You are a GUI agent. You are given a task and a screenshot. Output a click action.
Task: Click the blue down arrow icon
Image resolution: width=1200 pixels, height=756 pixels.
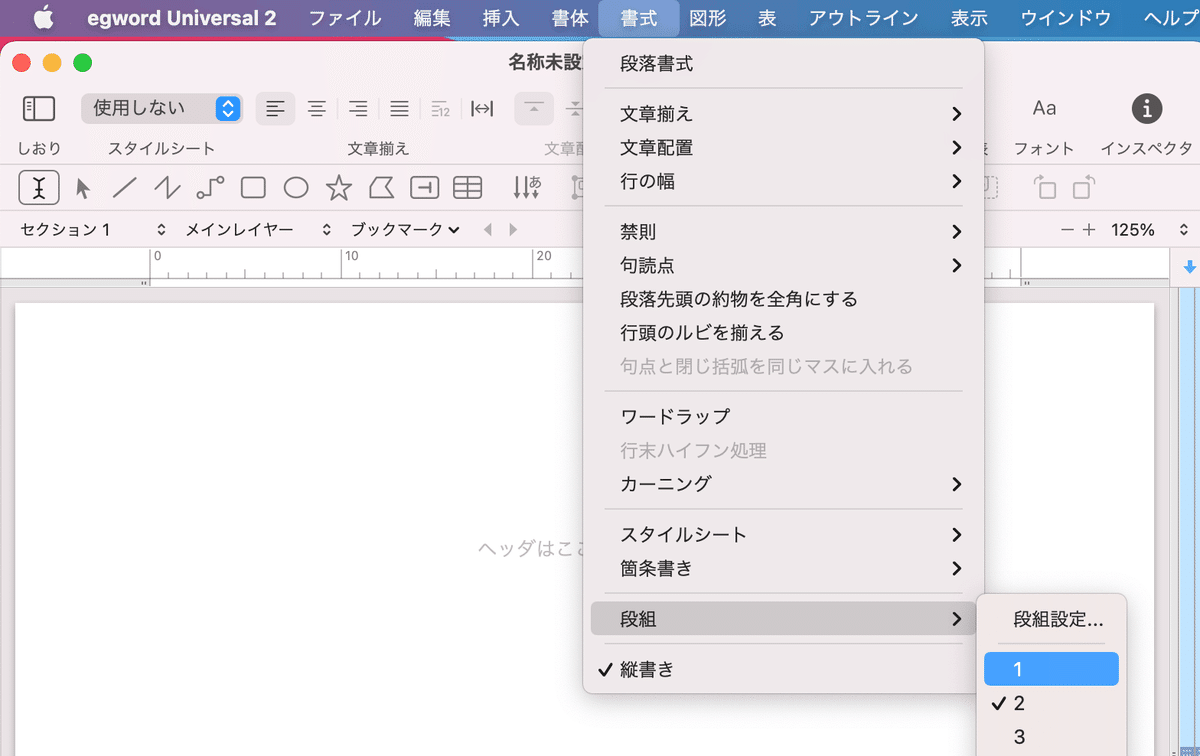tap(1190, 267)
